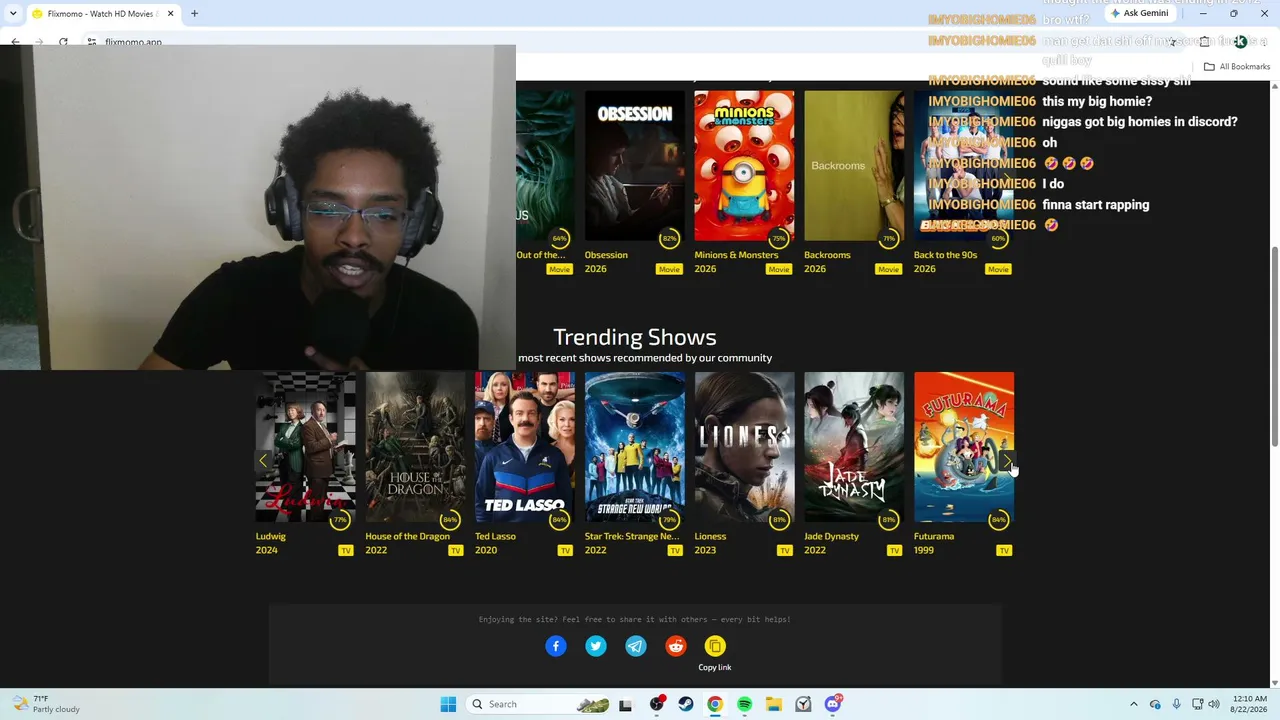Go back in browser history

[15, 42]
